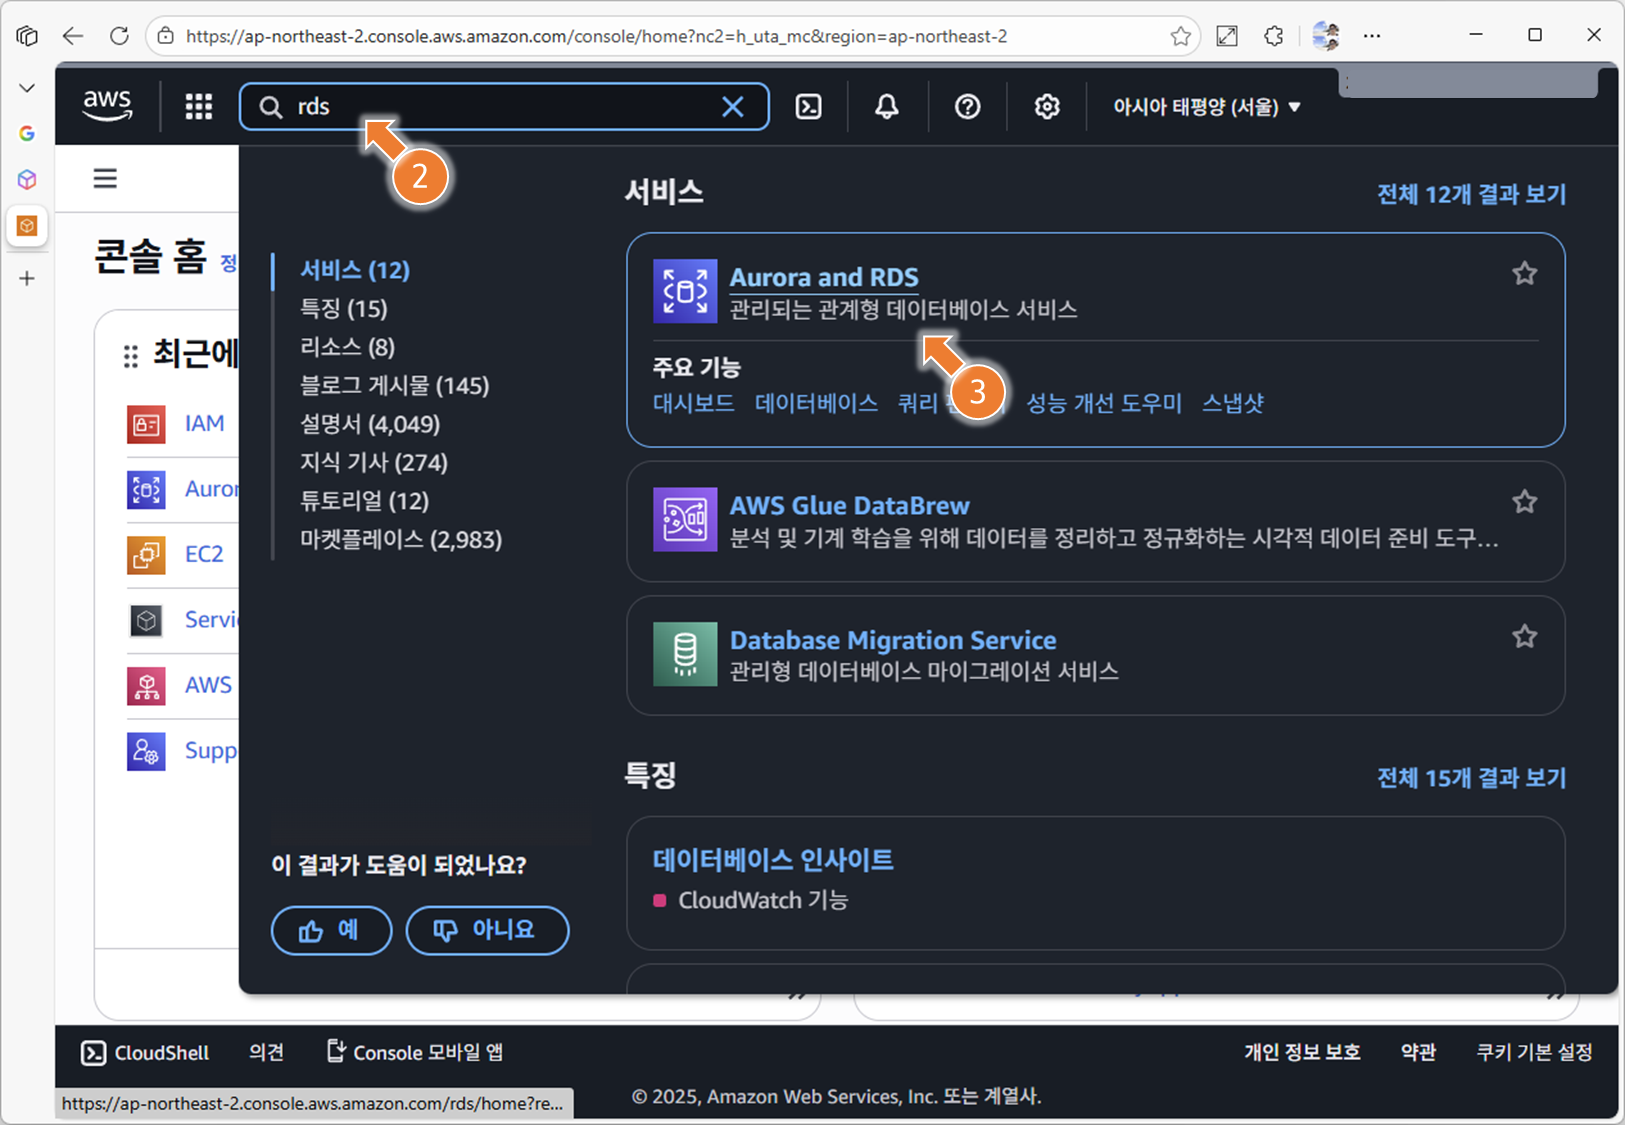Click the IAM icon in recent list
This screenshot has width=1625, height=1125.
(x=146, y=424)
